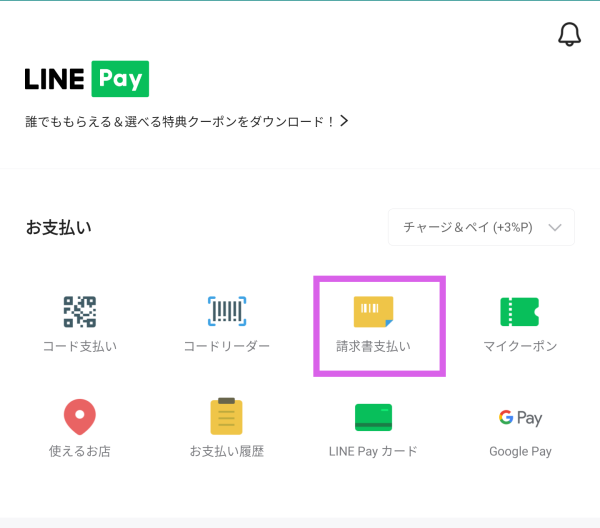Click the 請求書支払い label
Viewport: 600px width, 528px height.
pos(373,347)
